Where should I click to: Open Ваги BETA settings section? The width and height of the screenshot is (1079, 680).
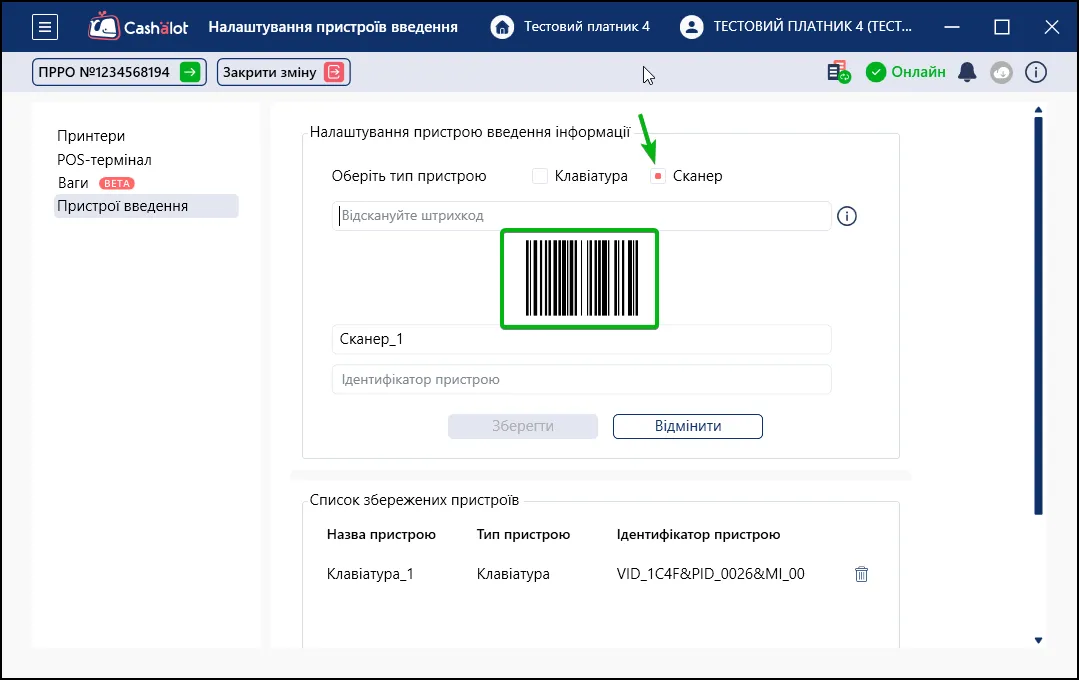tap(96, 183)
